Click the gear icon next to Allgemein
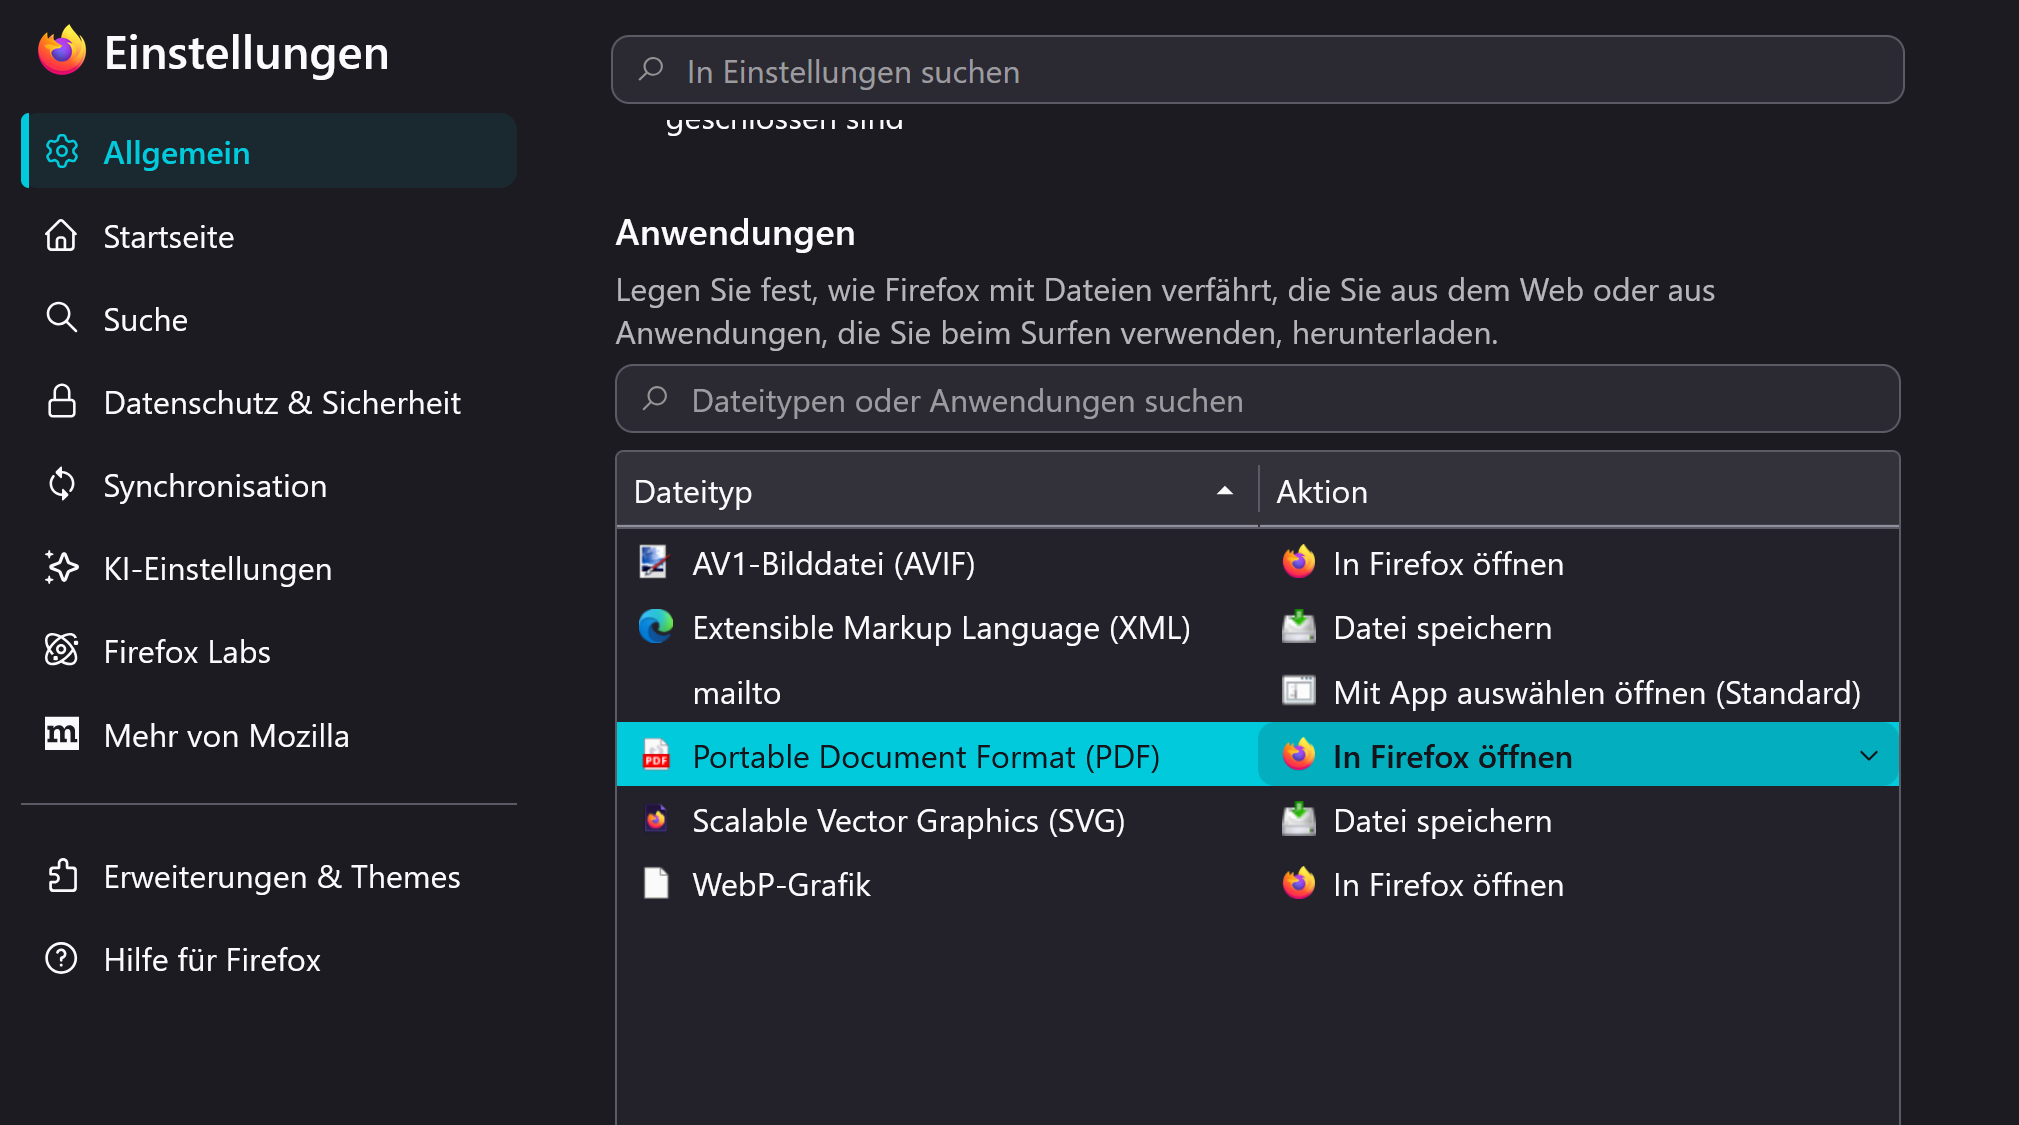This screenshot has height=1125, width=2019. click(62, 152)
